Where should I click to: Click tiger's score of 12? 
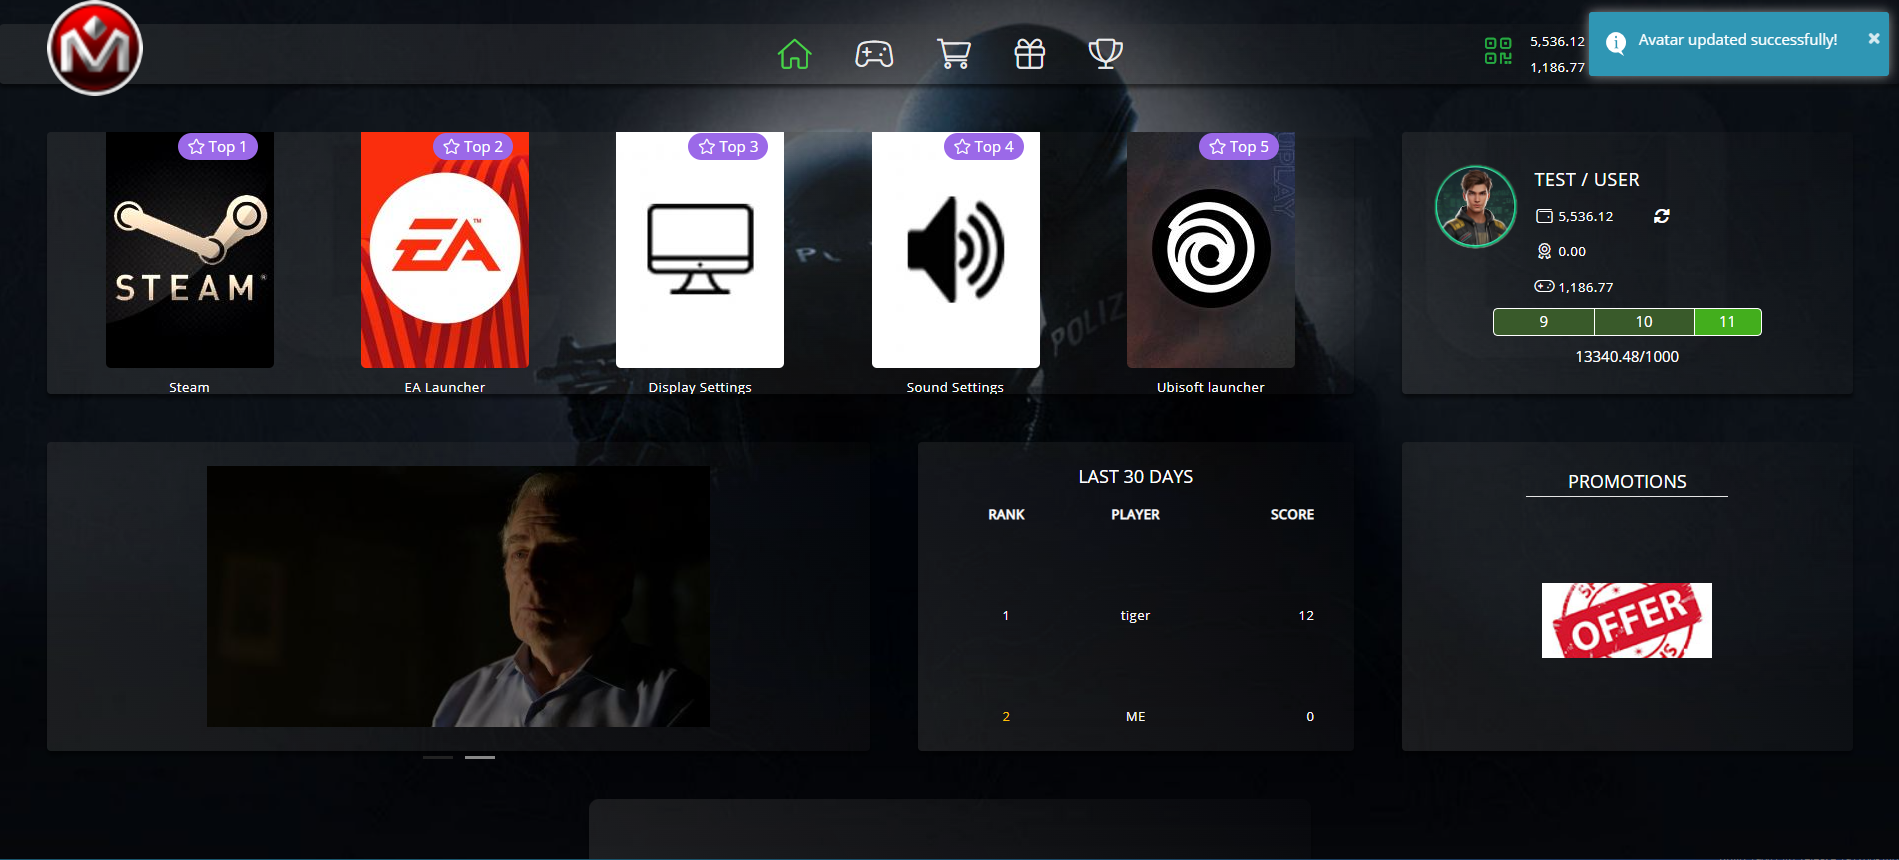coord(1306,616)
